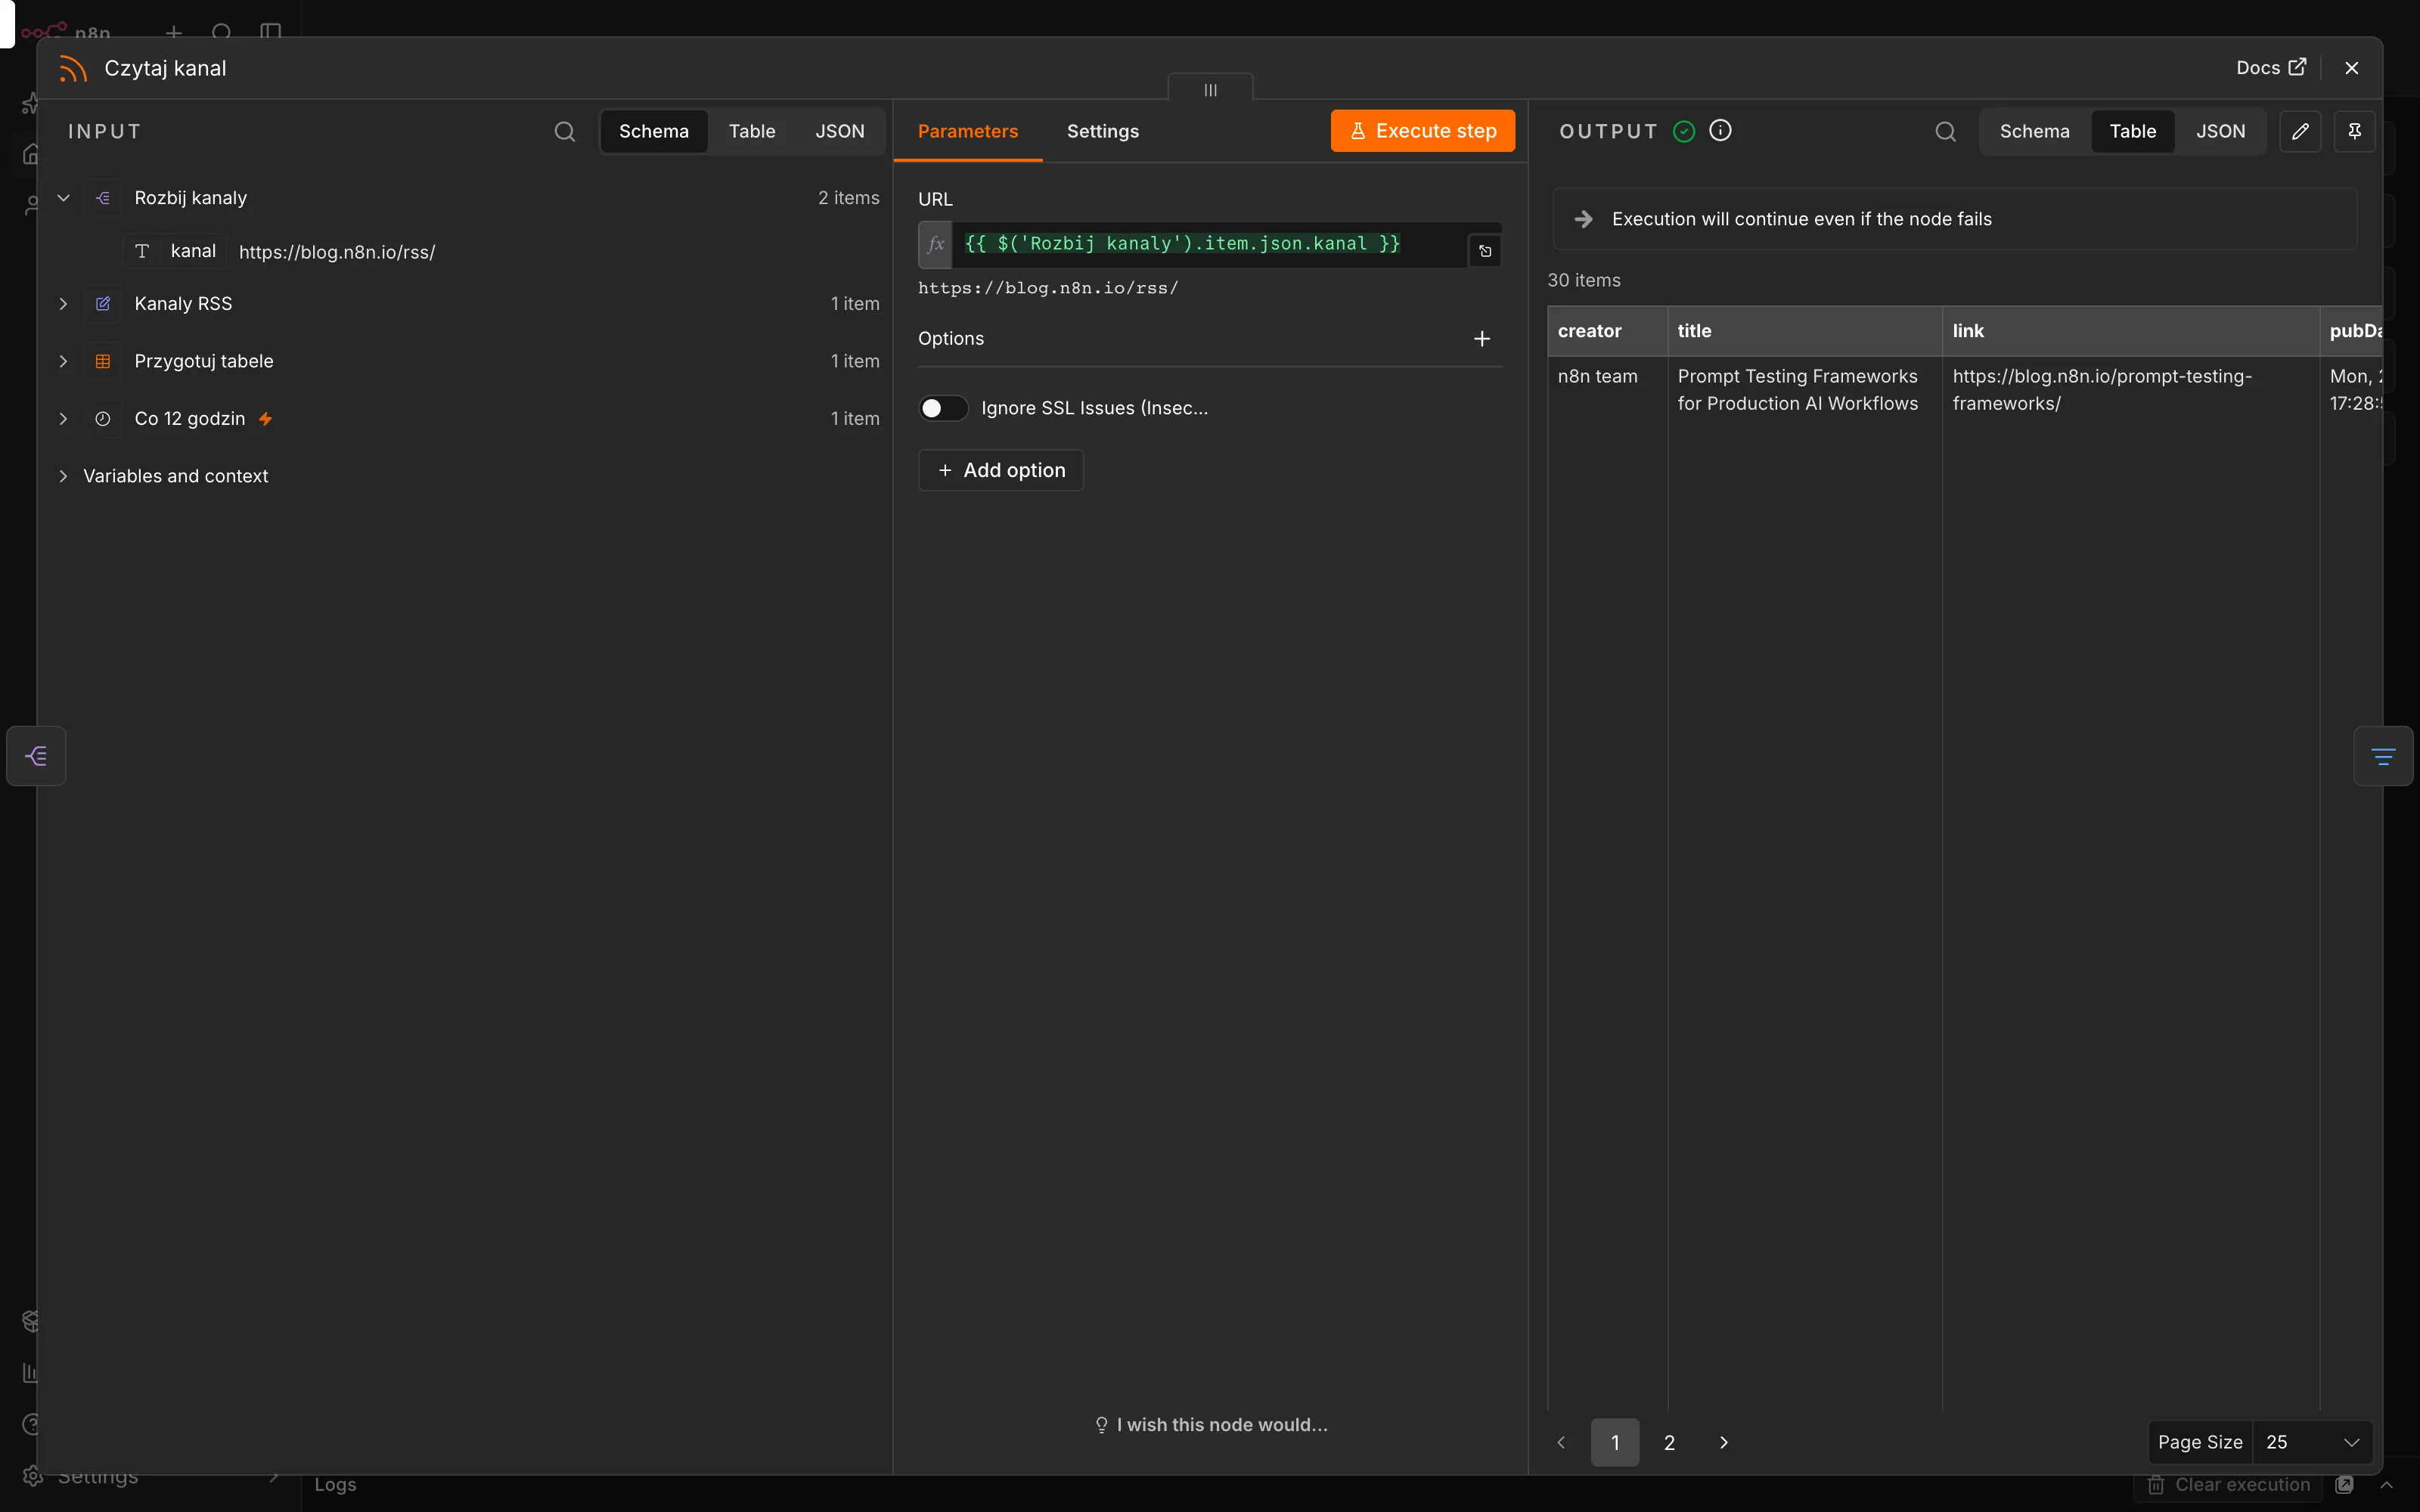Collapse the Rozbij kanaly input node
Viewport: 2420px width, 1512px height.
point(63,198)
